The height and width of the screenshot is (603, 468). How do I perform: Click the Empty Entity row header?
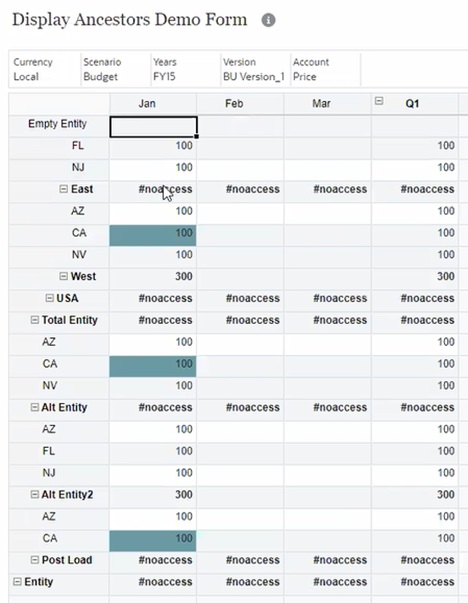point(59,124)
